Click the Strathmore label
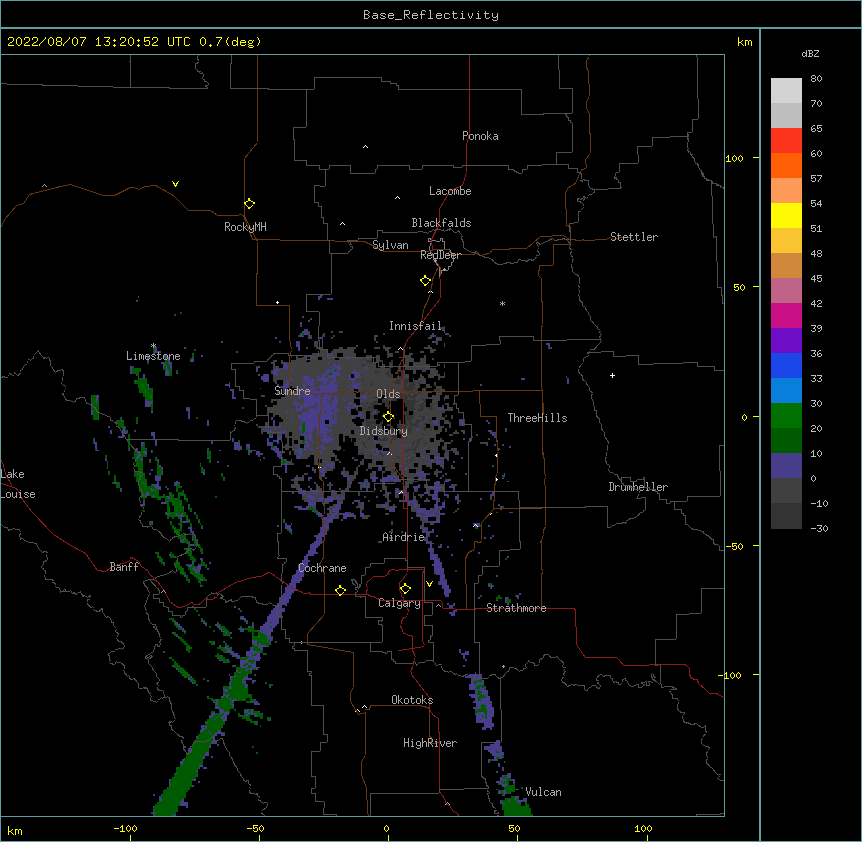862x842 pixels. tap(516, 608)
